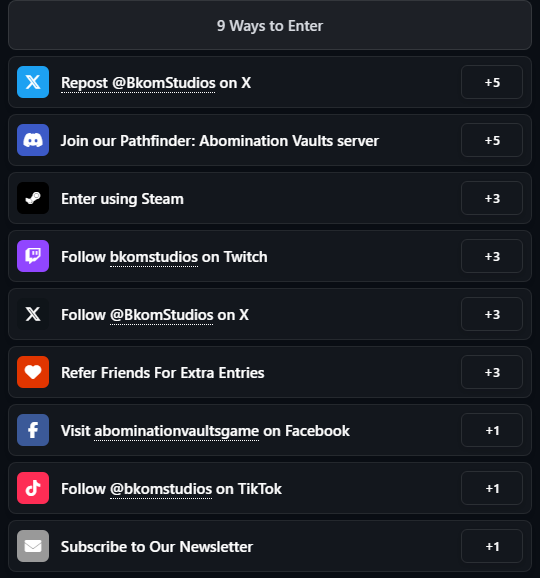Click +3 button for Refer Friends entry
Viewport: 540px width, 578px height.
coord(492,372)
